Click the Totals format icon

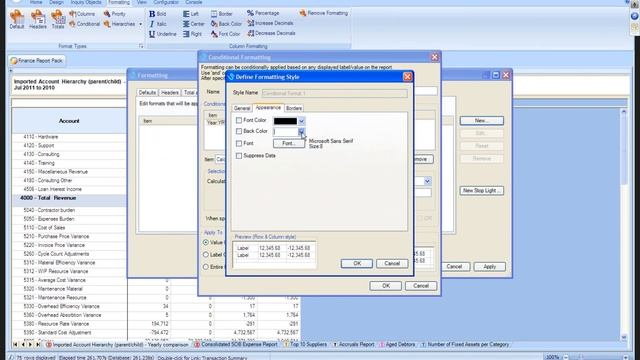coord(58,20)
